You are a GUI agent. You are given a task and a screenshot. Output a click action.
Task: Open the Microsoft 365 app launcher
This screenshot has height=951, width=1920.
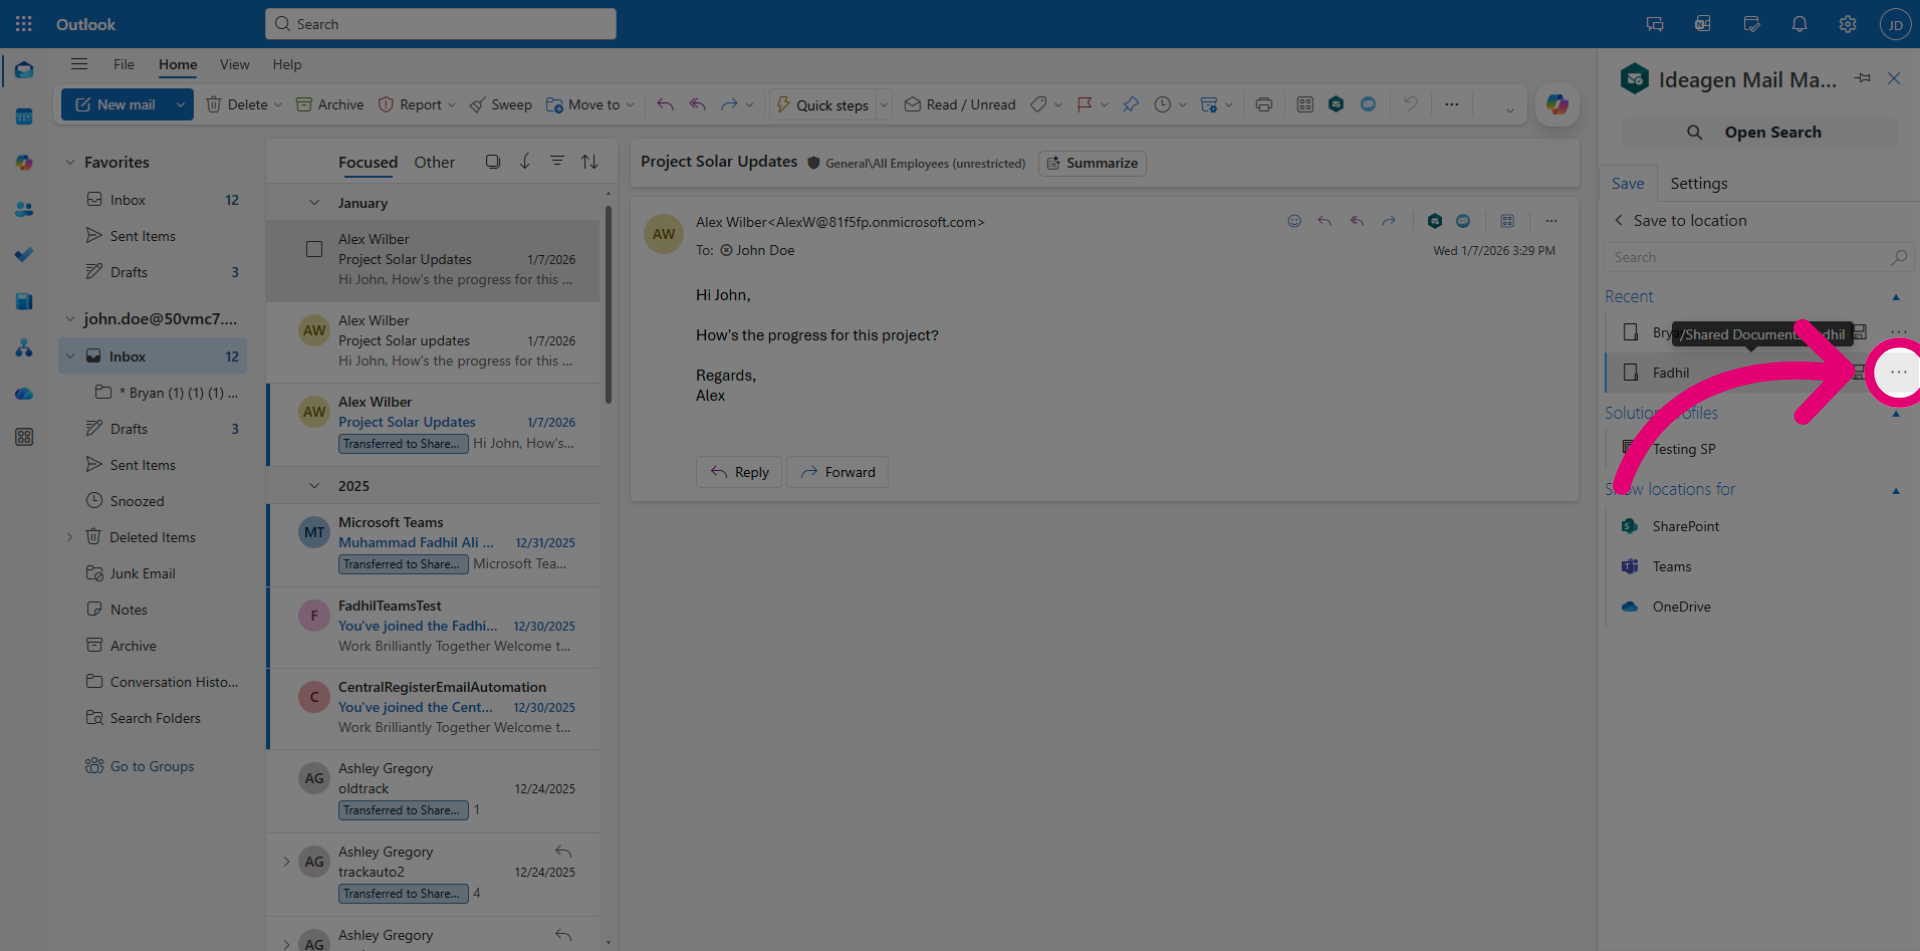(x=24, y=24)
